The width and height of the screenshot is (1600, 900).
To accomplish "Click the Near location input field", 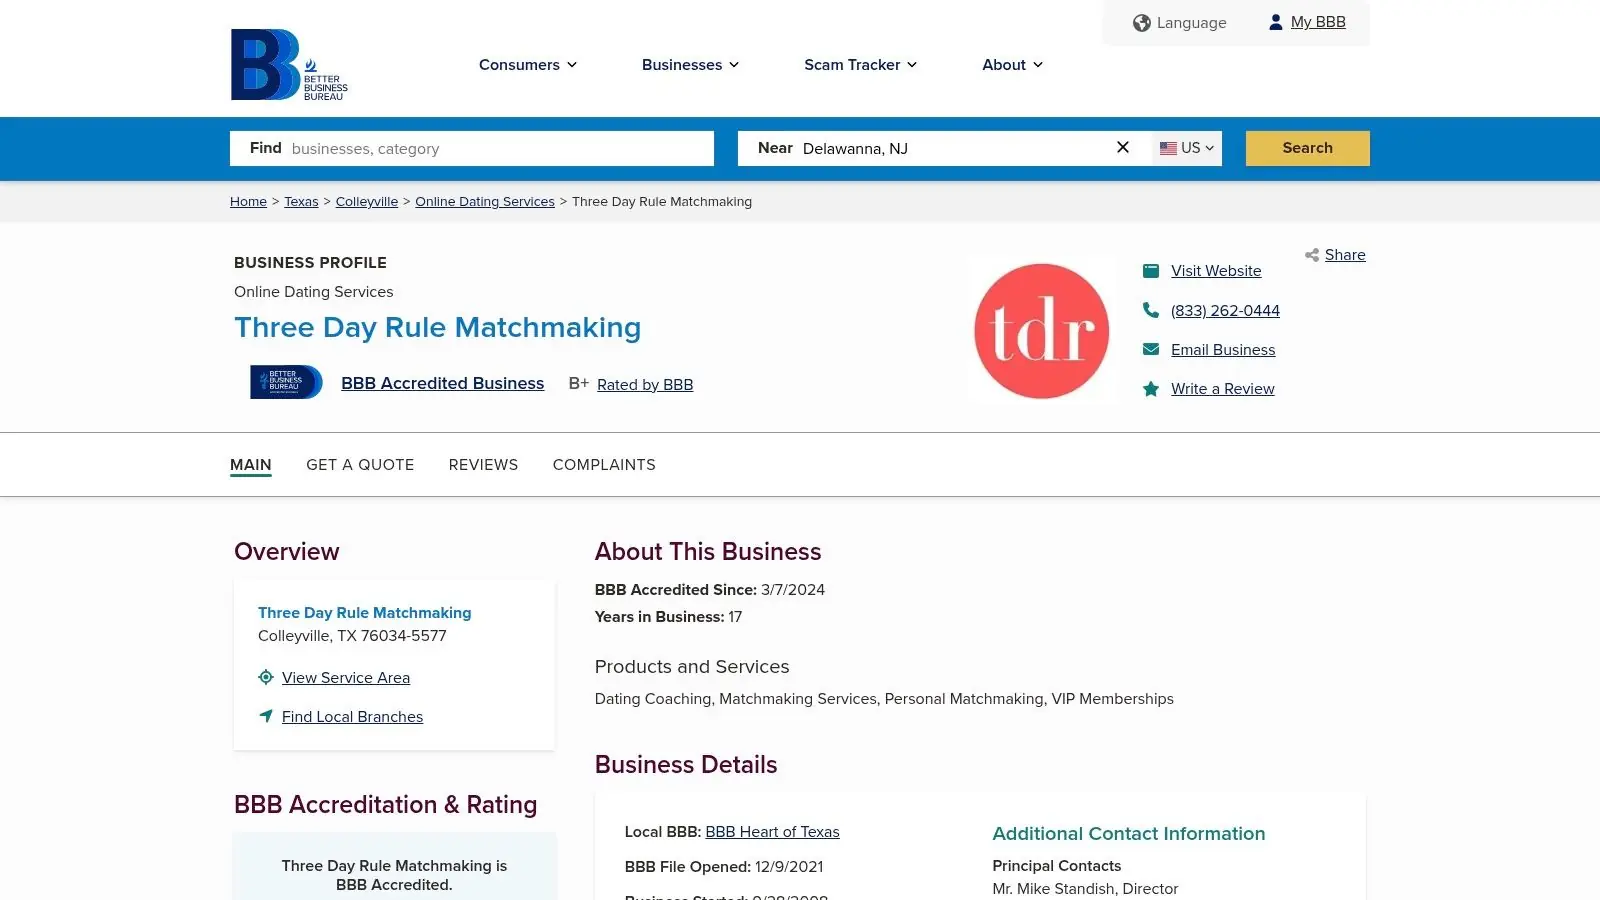I will (945, 148).
